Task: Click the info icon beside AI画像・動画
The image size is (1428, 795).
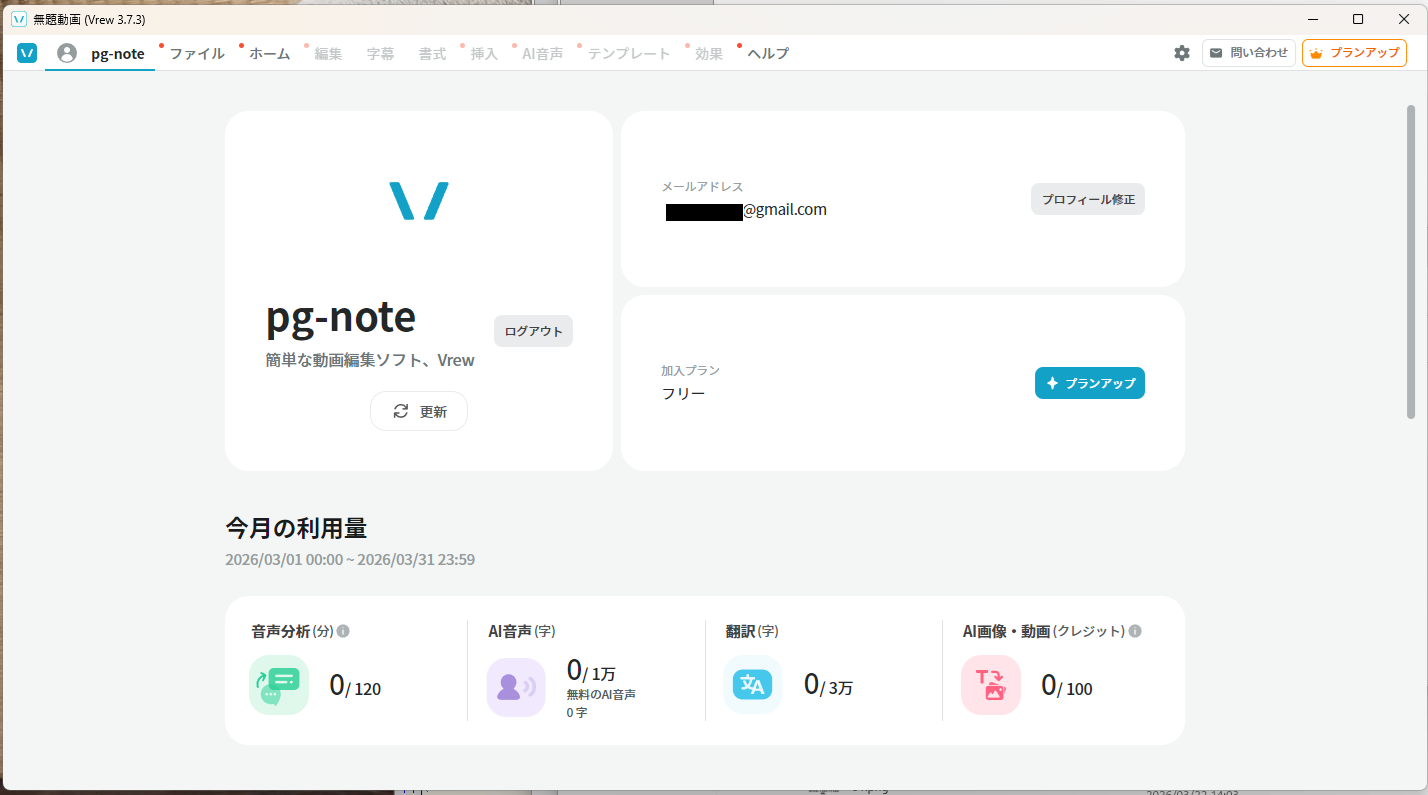Action: pos(1135,631)
